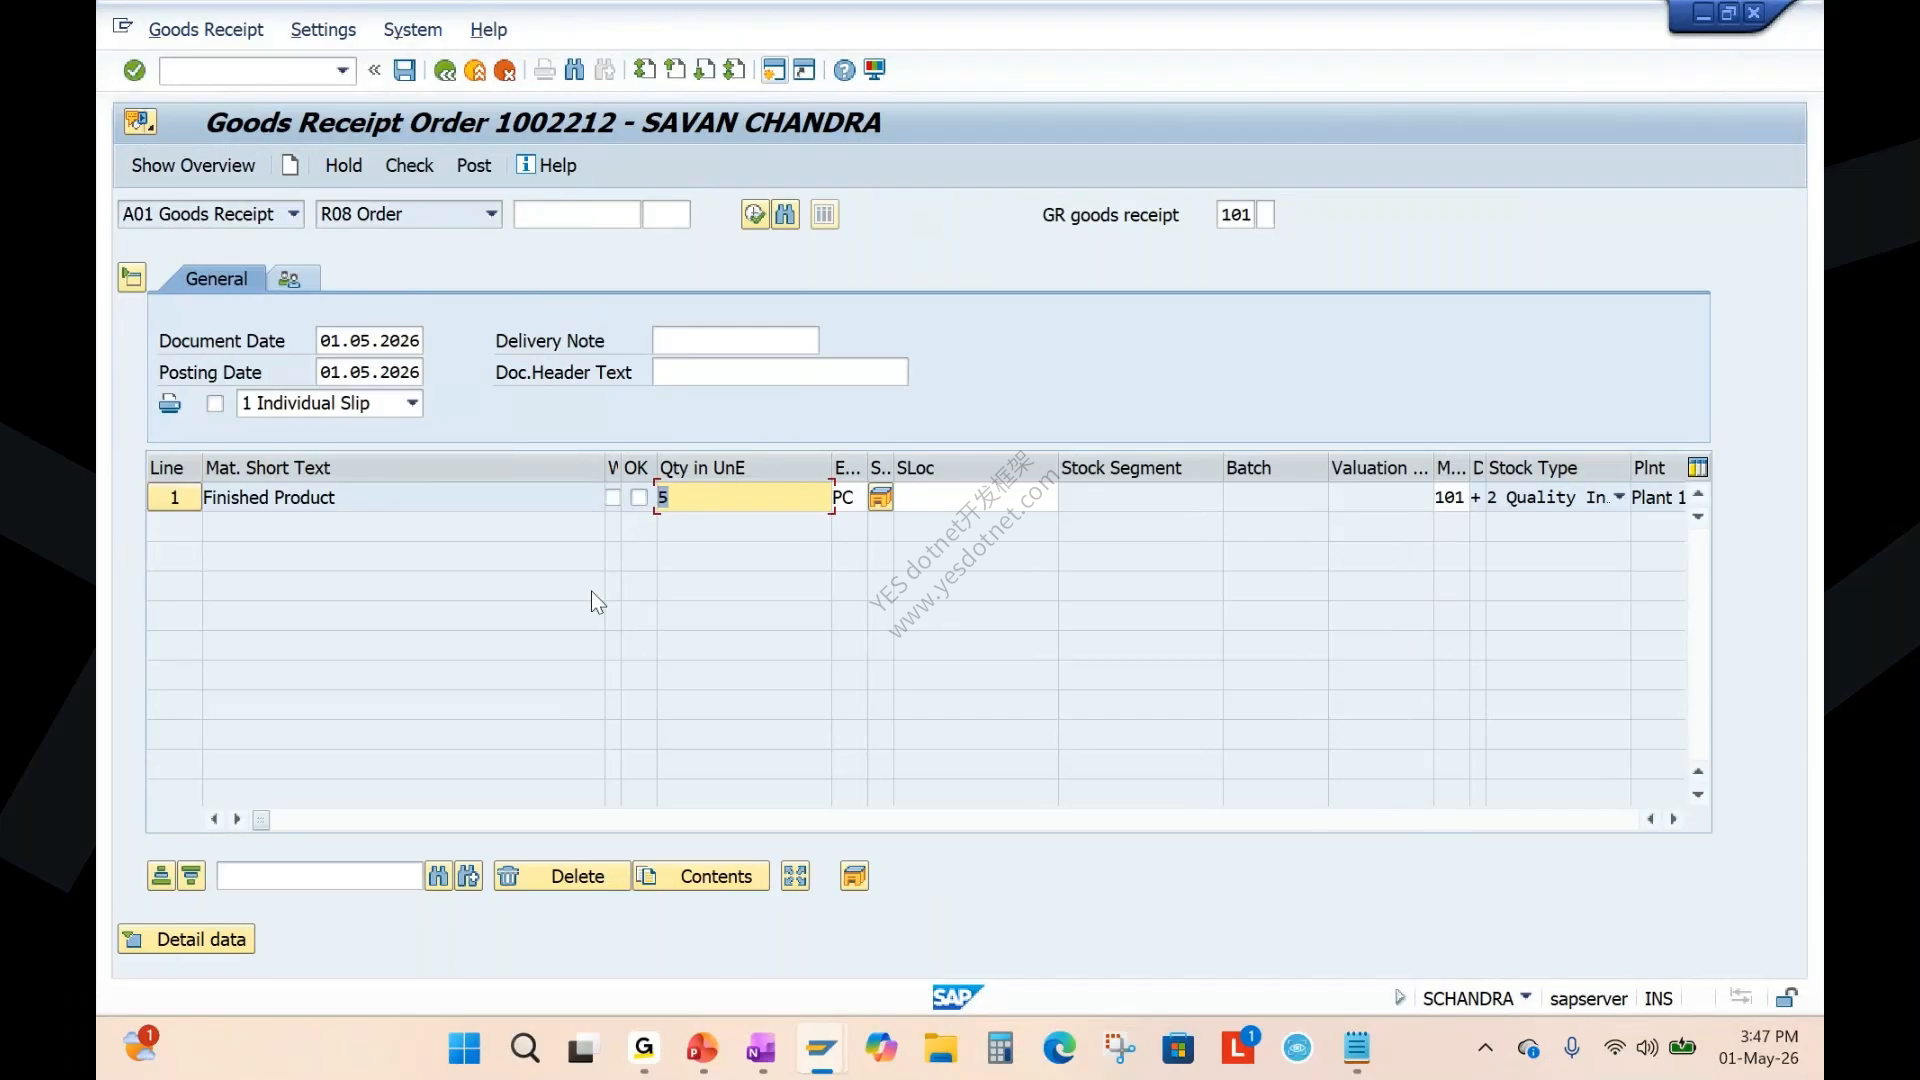Click the storage location search icon in row
The image size is (1920, 1080).
pyautogui.click(x=880, y=497)
